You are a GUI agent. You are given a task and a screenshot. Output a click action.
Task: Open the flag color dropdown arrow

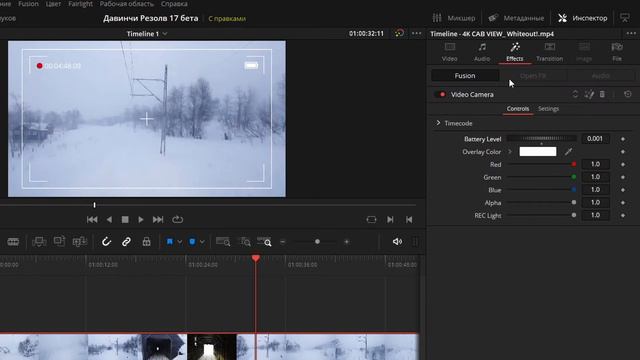point(180,242)
